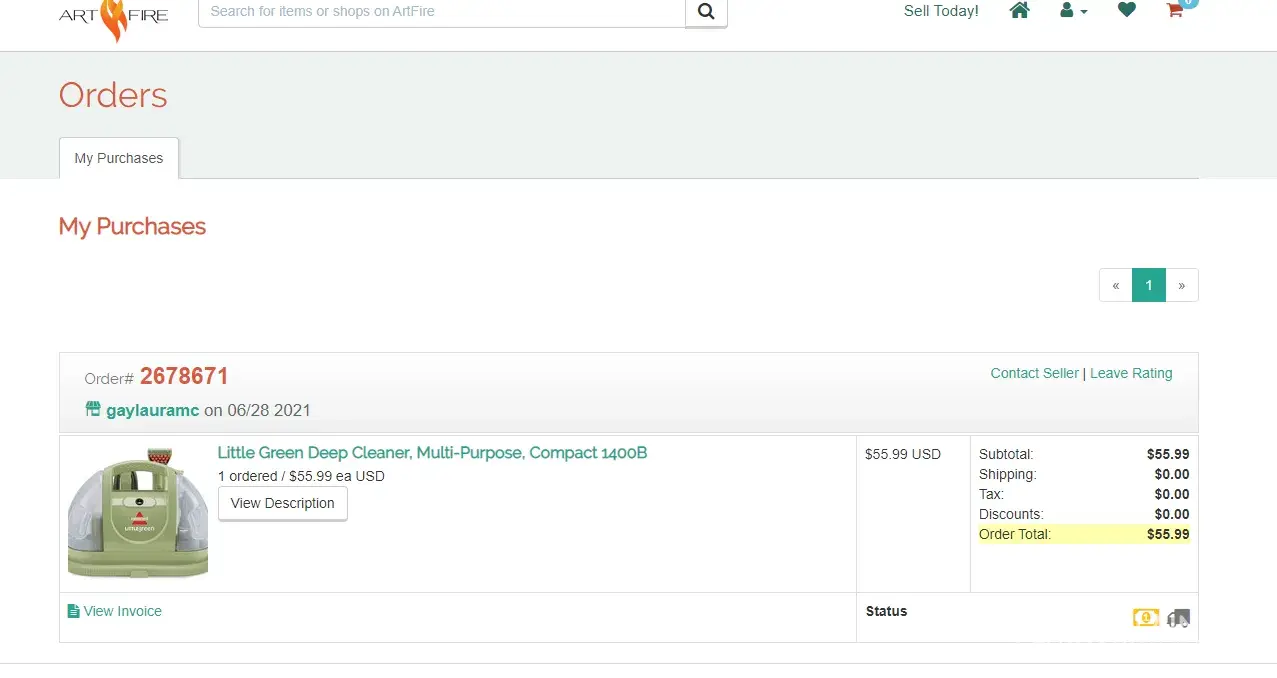Image resolution: width=1277 pixels, height=678 pixels.
Task: Open the home icon
Action: click(1019, 11)
